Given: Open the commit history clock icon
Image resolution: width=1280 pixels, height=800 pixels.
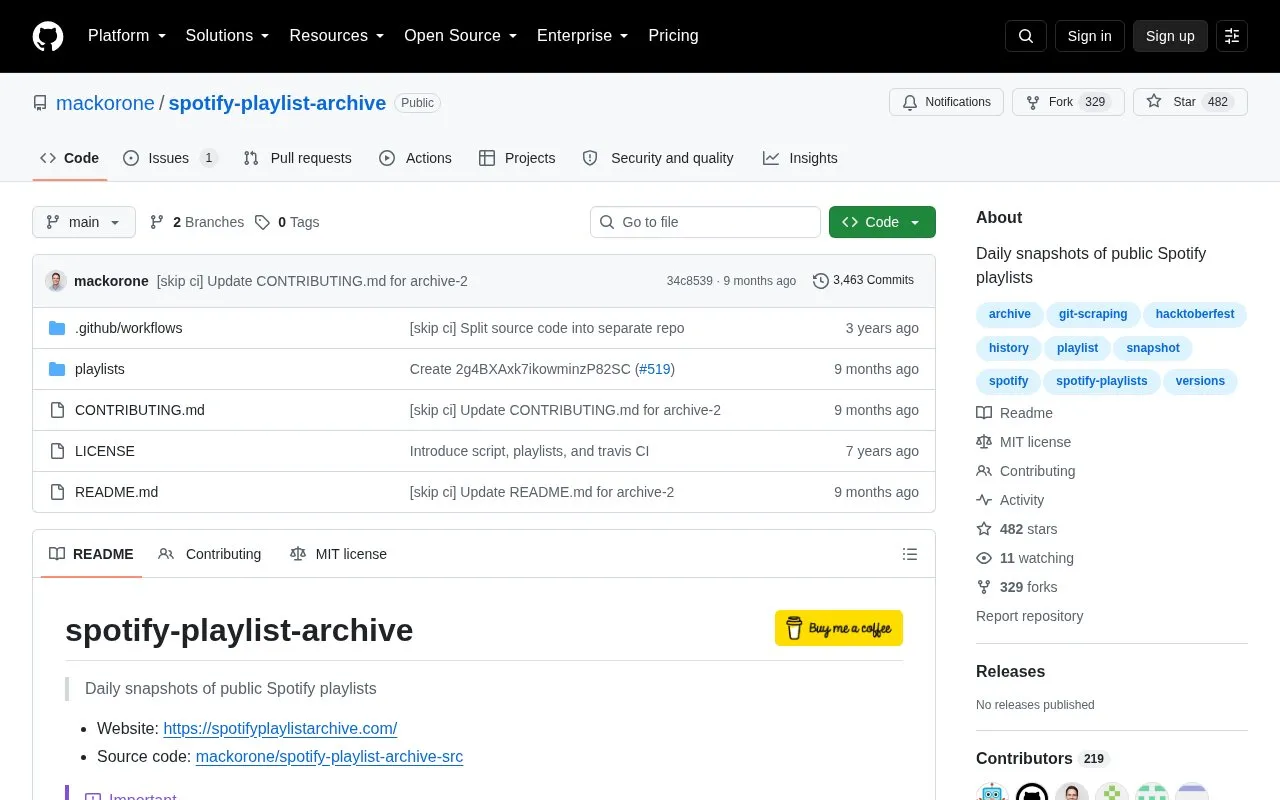Looking at the screenshot, I should (x=821, y=281).
